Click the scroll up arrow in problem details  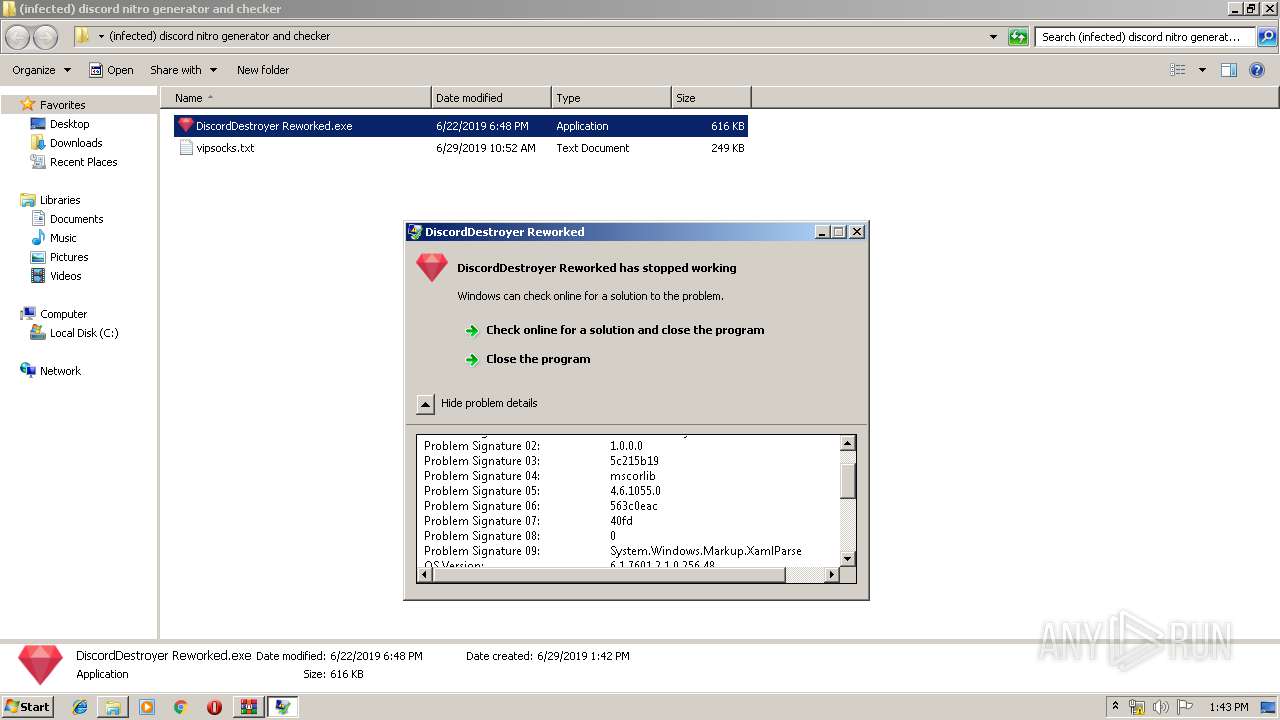pos(848,444)
